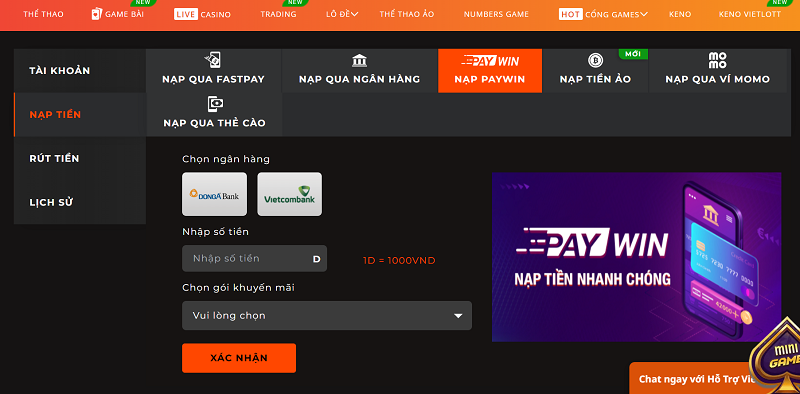Screen dimensions: 800x394
Task: Open the Vui lòng chọn promotion dropdown
Action: (327, 315)
